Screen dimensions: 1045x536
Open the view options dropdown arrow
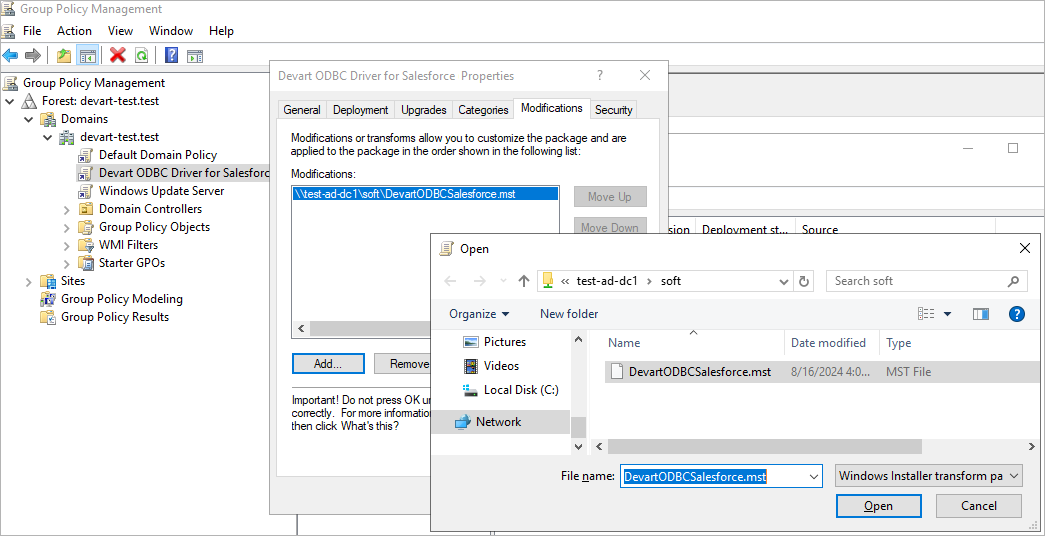(x=947, y=314)
